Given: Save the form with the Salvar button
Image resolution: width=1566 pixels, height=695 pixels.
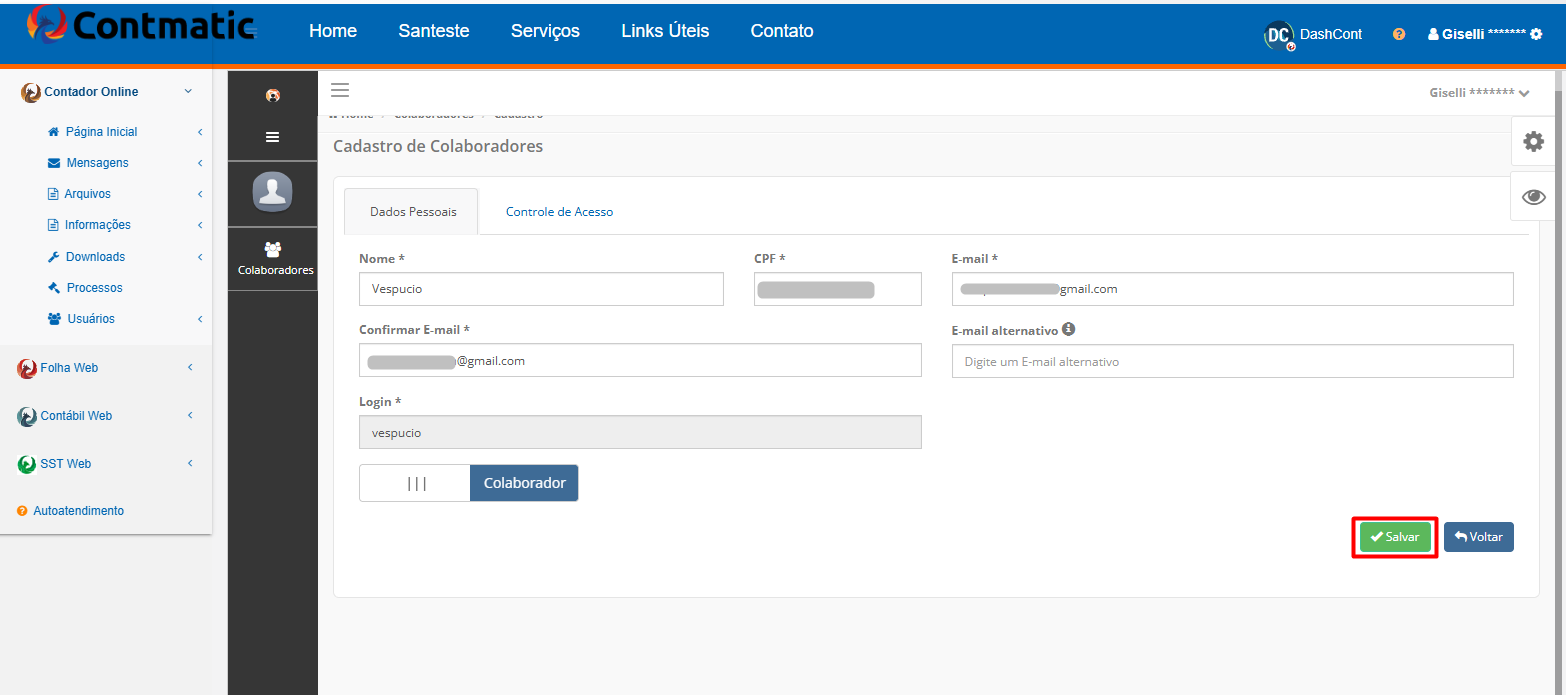Looking at the screenshot, I should 1395,537.
